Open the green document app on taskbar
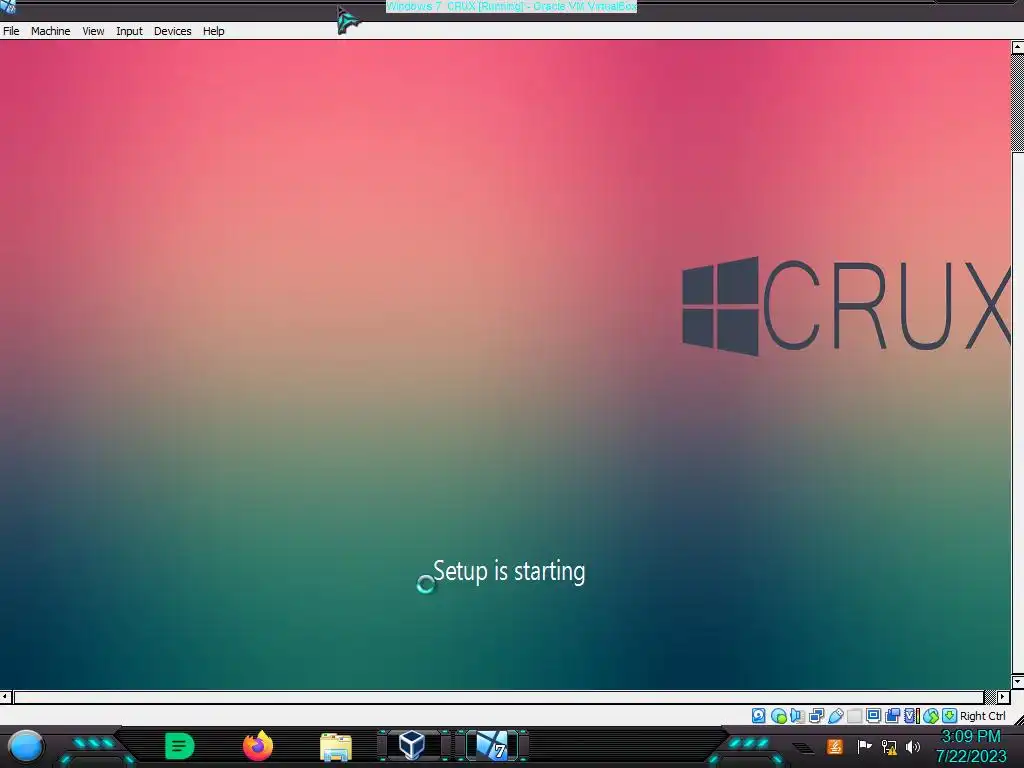 (x=180, y=746)
